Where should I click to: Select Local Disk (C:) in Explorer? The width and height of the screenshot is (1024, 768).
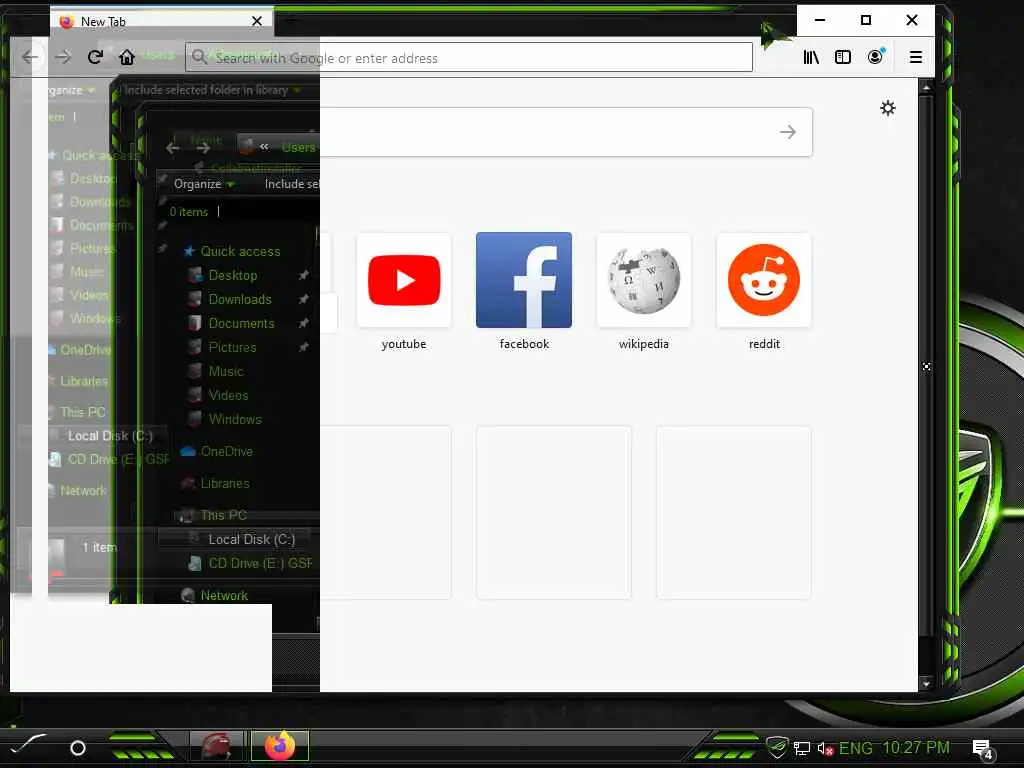pyautogui.click(x=251, y=539)
